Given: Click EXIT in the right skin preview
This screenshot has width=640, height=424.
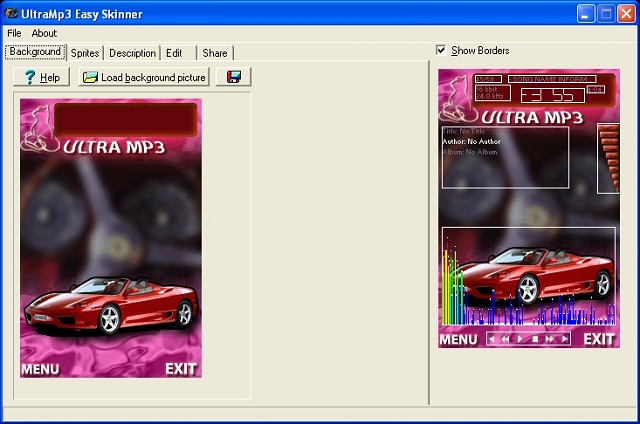Looking at the screenshot, I should pos(599,339).
